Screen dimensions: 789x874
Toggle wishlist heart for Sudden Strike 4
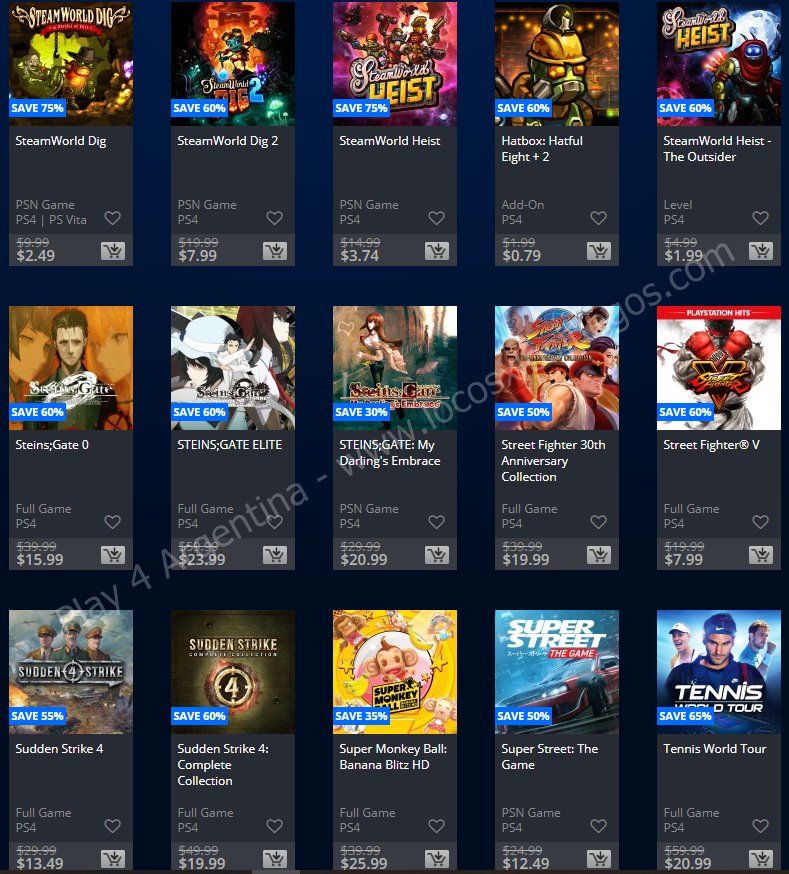[x=113, y=826]
